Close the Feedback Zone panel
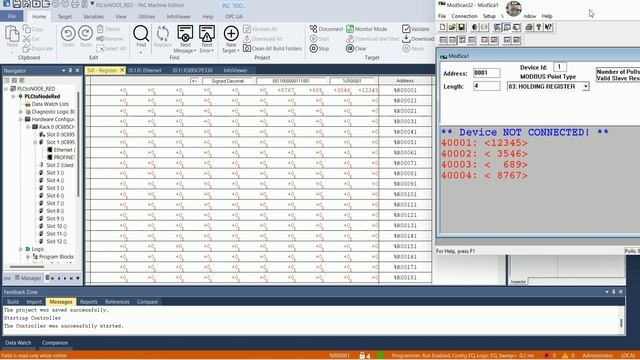This screenshot has width=640, height=360. [x=621, y=292]
